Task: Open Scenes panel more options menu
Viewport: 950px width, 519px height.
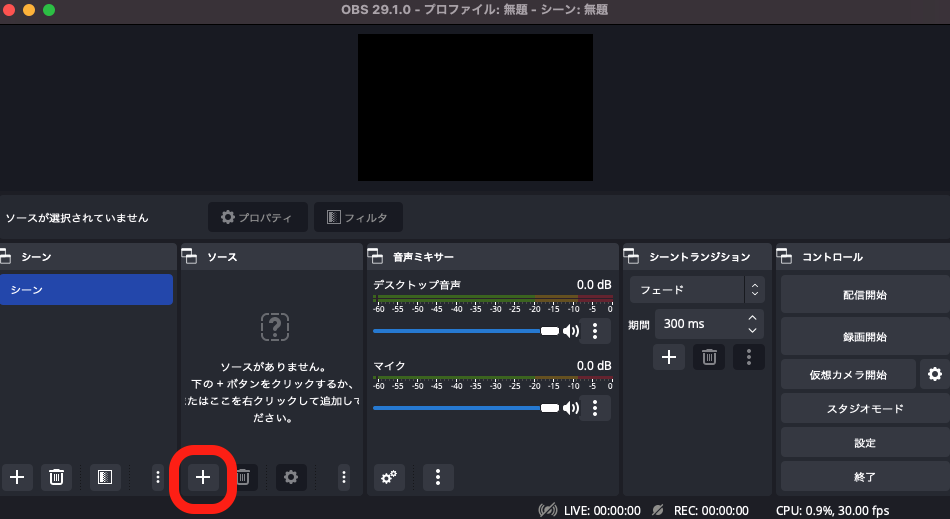Action: pos(158,477)
